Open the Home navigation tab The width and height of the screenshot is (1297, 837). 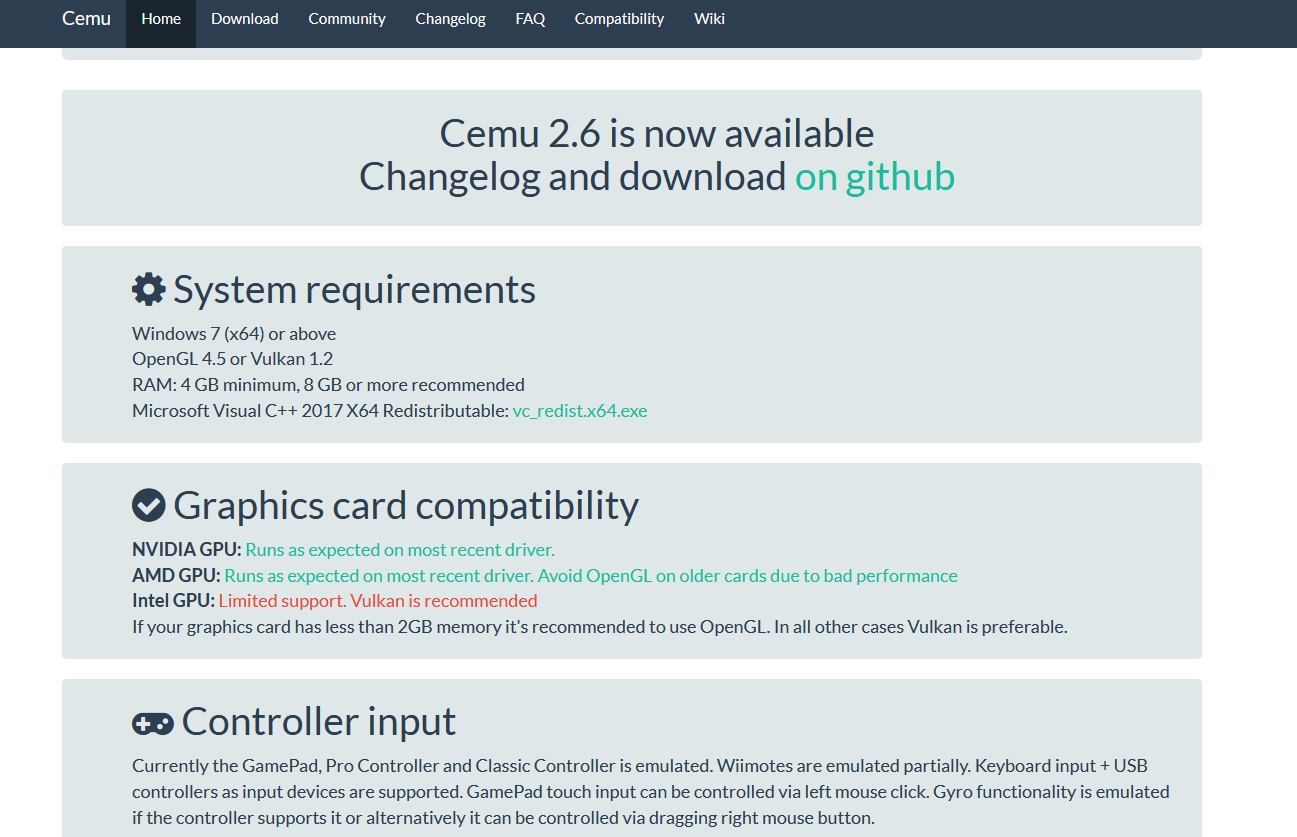pyautogui.click(x=161, y=19)
